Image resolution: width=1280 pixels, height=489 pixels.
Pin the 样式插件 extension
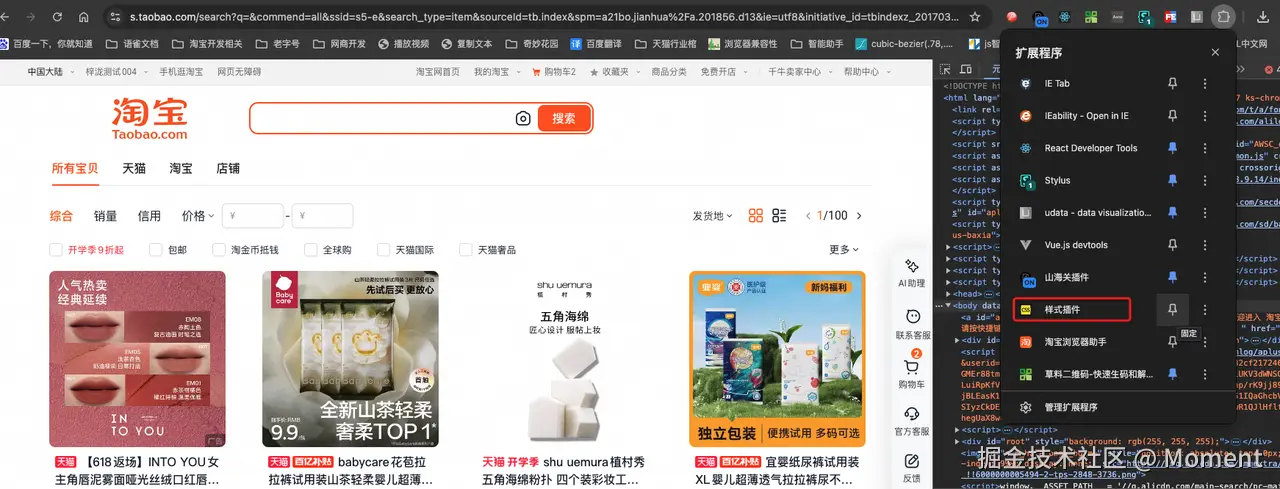[1173, 310]
